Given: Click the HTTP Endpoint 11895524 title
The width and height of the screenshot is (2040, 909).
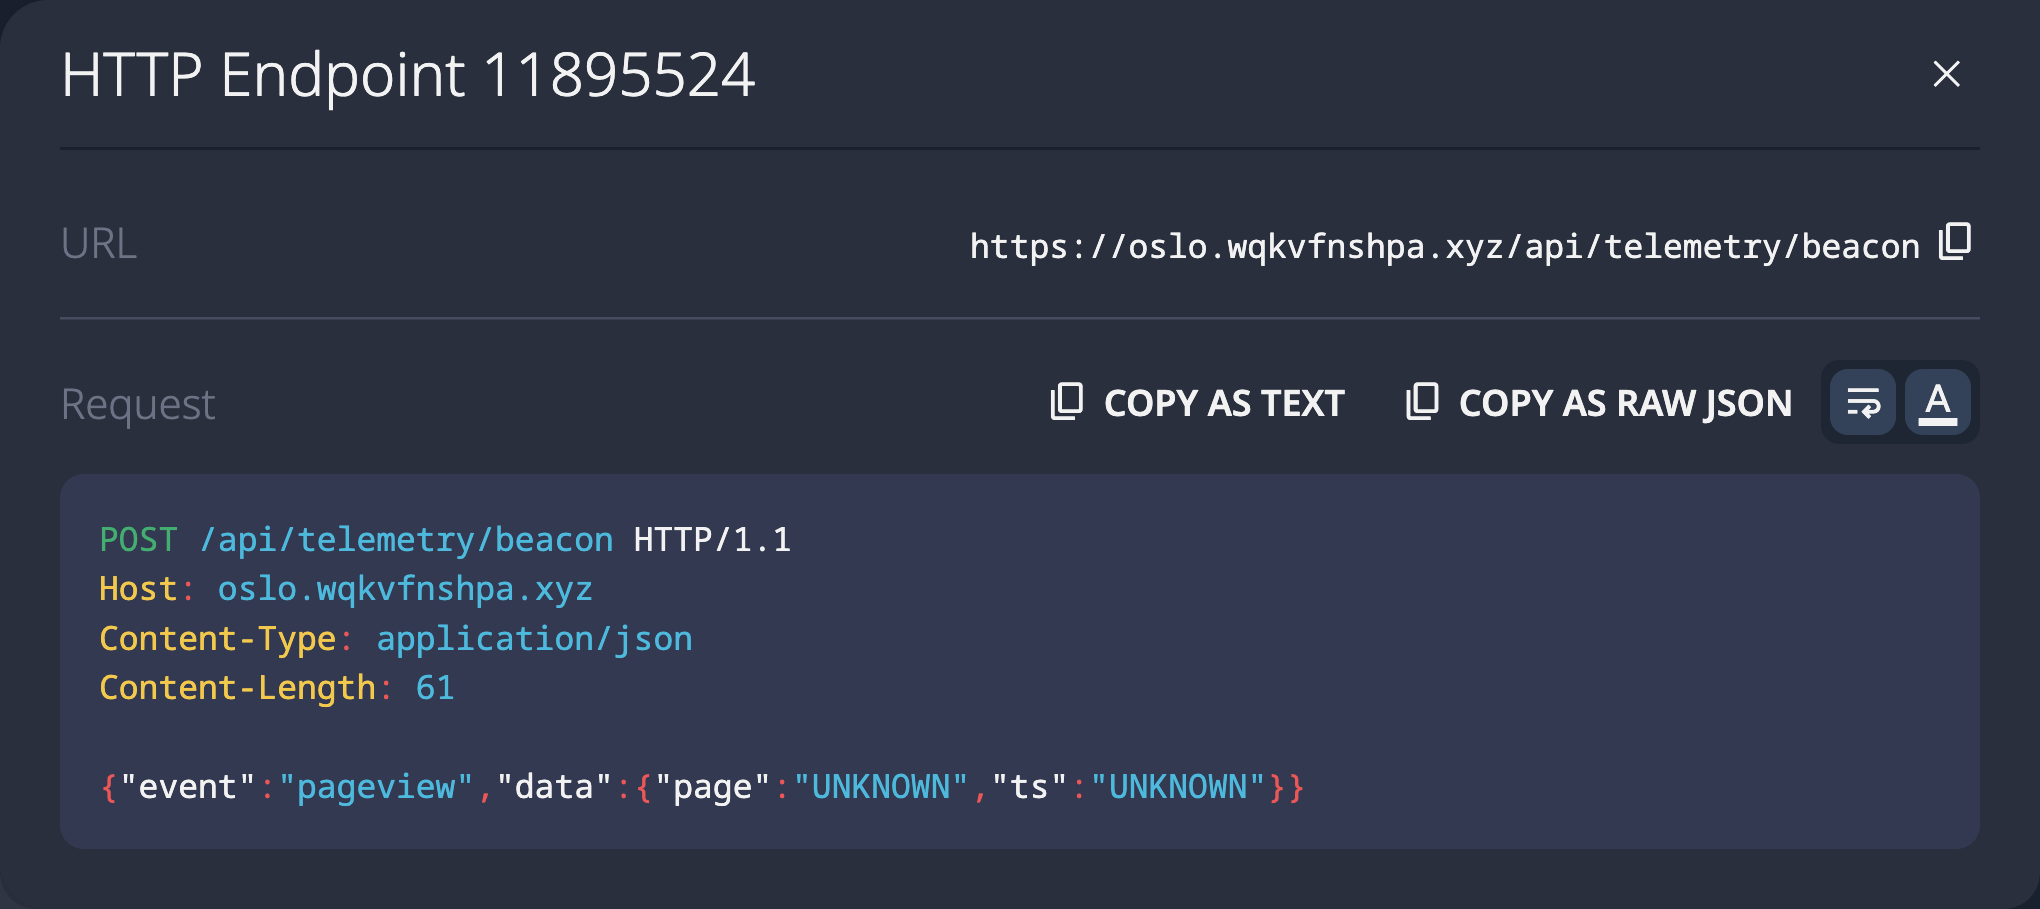Looking at the screenshot, I should [x=408, y=75].
